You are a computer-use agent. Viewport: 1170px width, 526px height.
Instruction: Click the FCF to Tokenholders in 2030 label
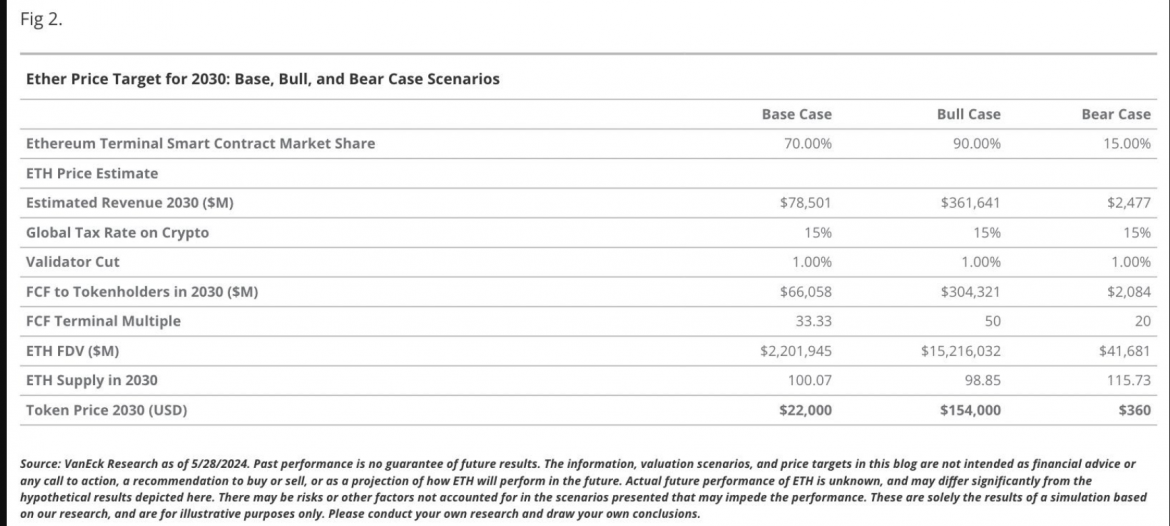click(149, 292)
